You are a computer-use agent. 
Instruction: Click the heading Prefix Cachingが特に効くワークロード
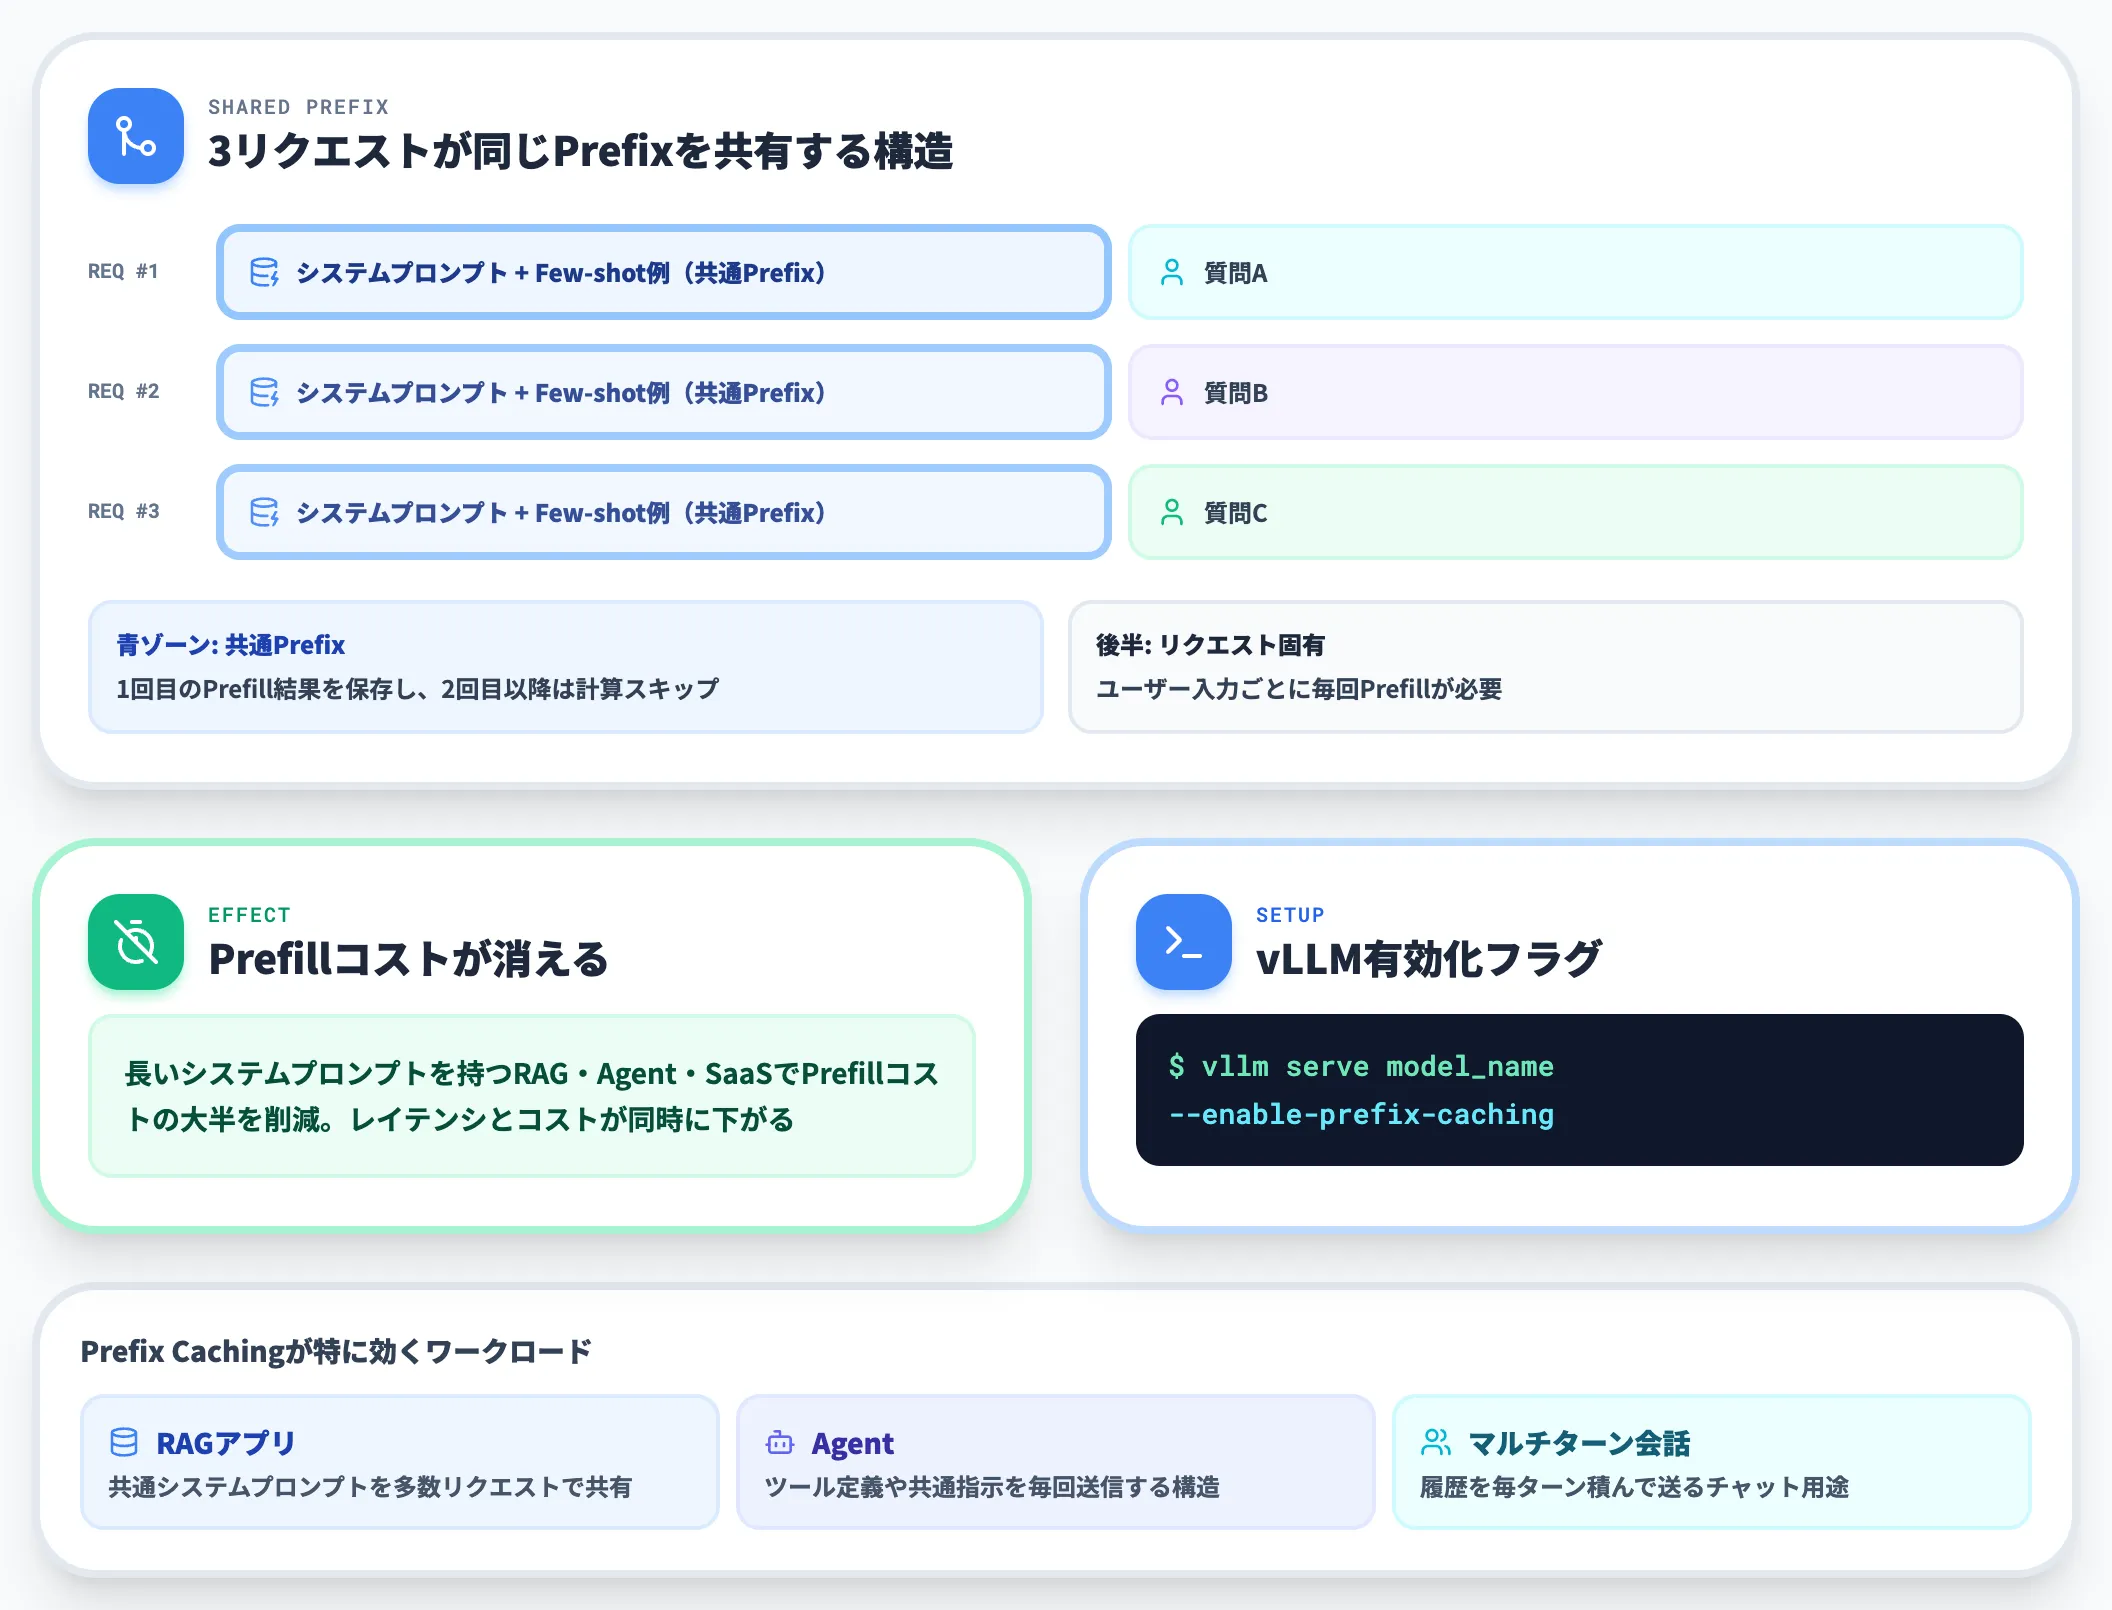click(336, 1352)
